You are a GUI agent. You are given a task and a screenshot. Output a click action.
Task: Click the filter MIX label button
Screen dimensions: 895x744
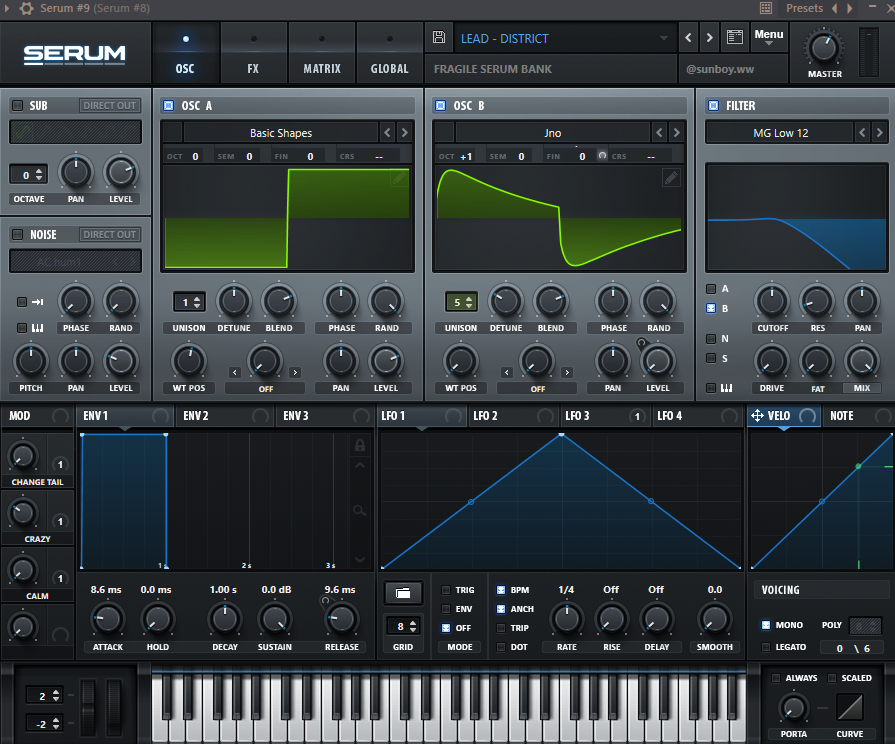pos(862,388)
